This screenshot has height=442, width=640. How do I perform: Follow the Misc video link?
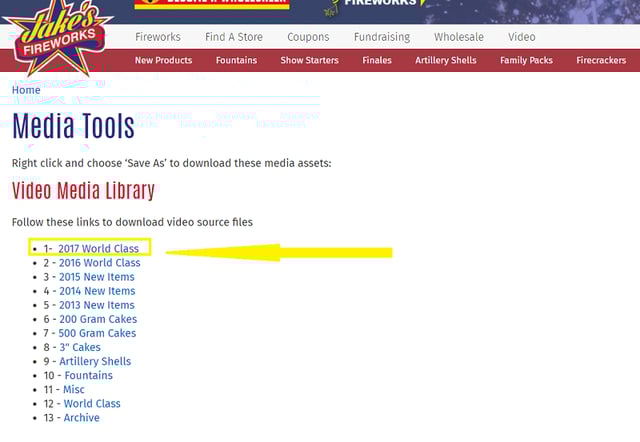[74, 389]
